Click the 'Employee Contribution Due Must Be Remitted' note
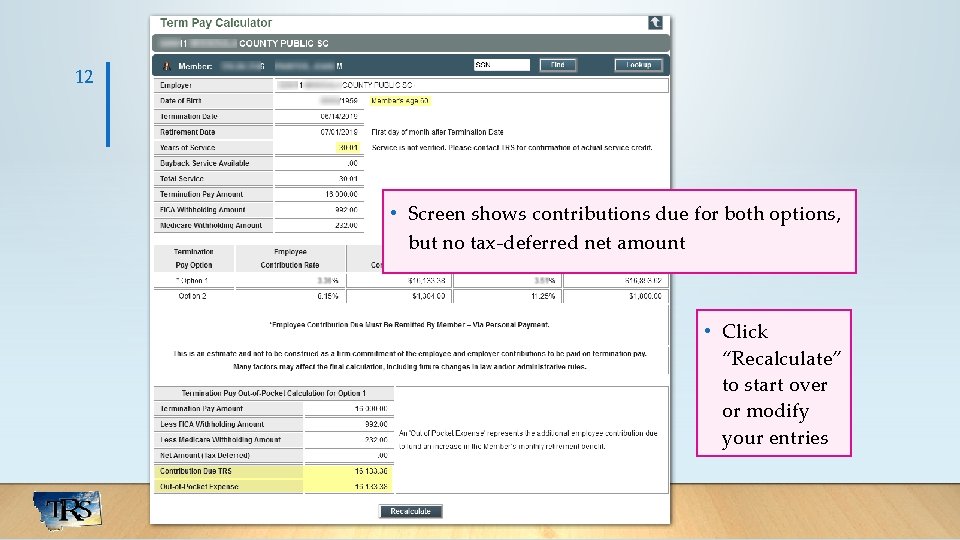The height and width of the screenshot is (540, 960). coord(409,325)
